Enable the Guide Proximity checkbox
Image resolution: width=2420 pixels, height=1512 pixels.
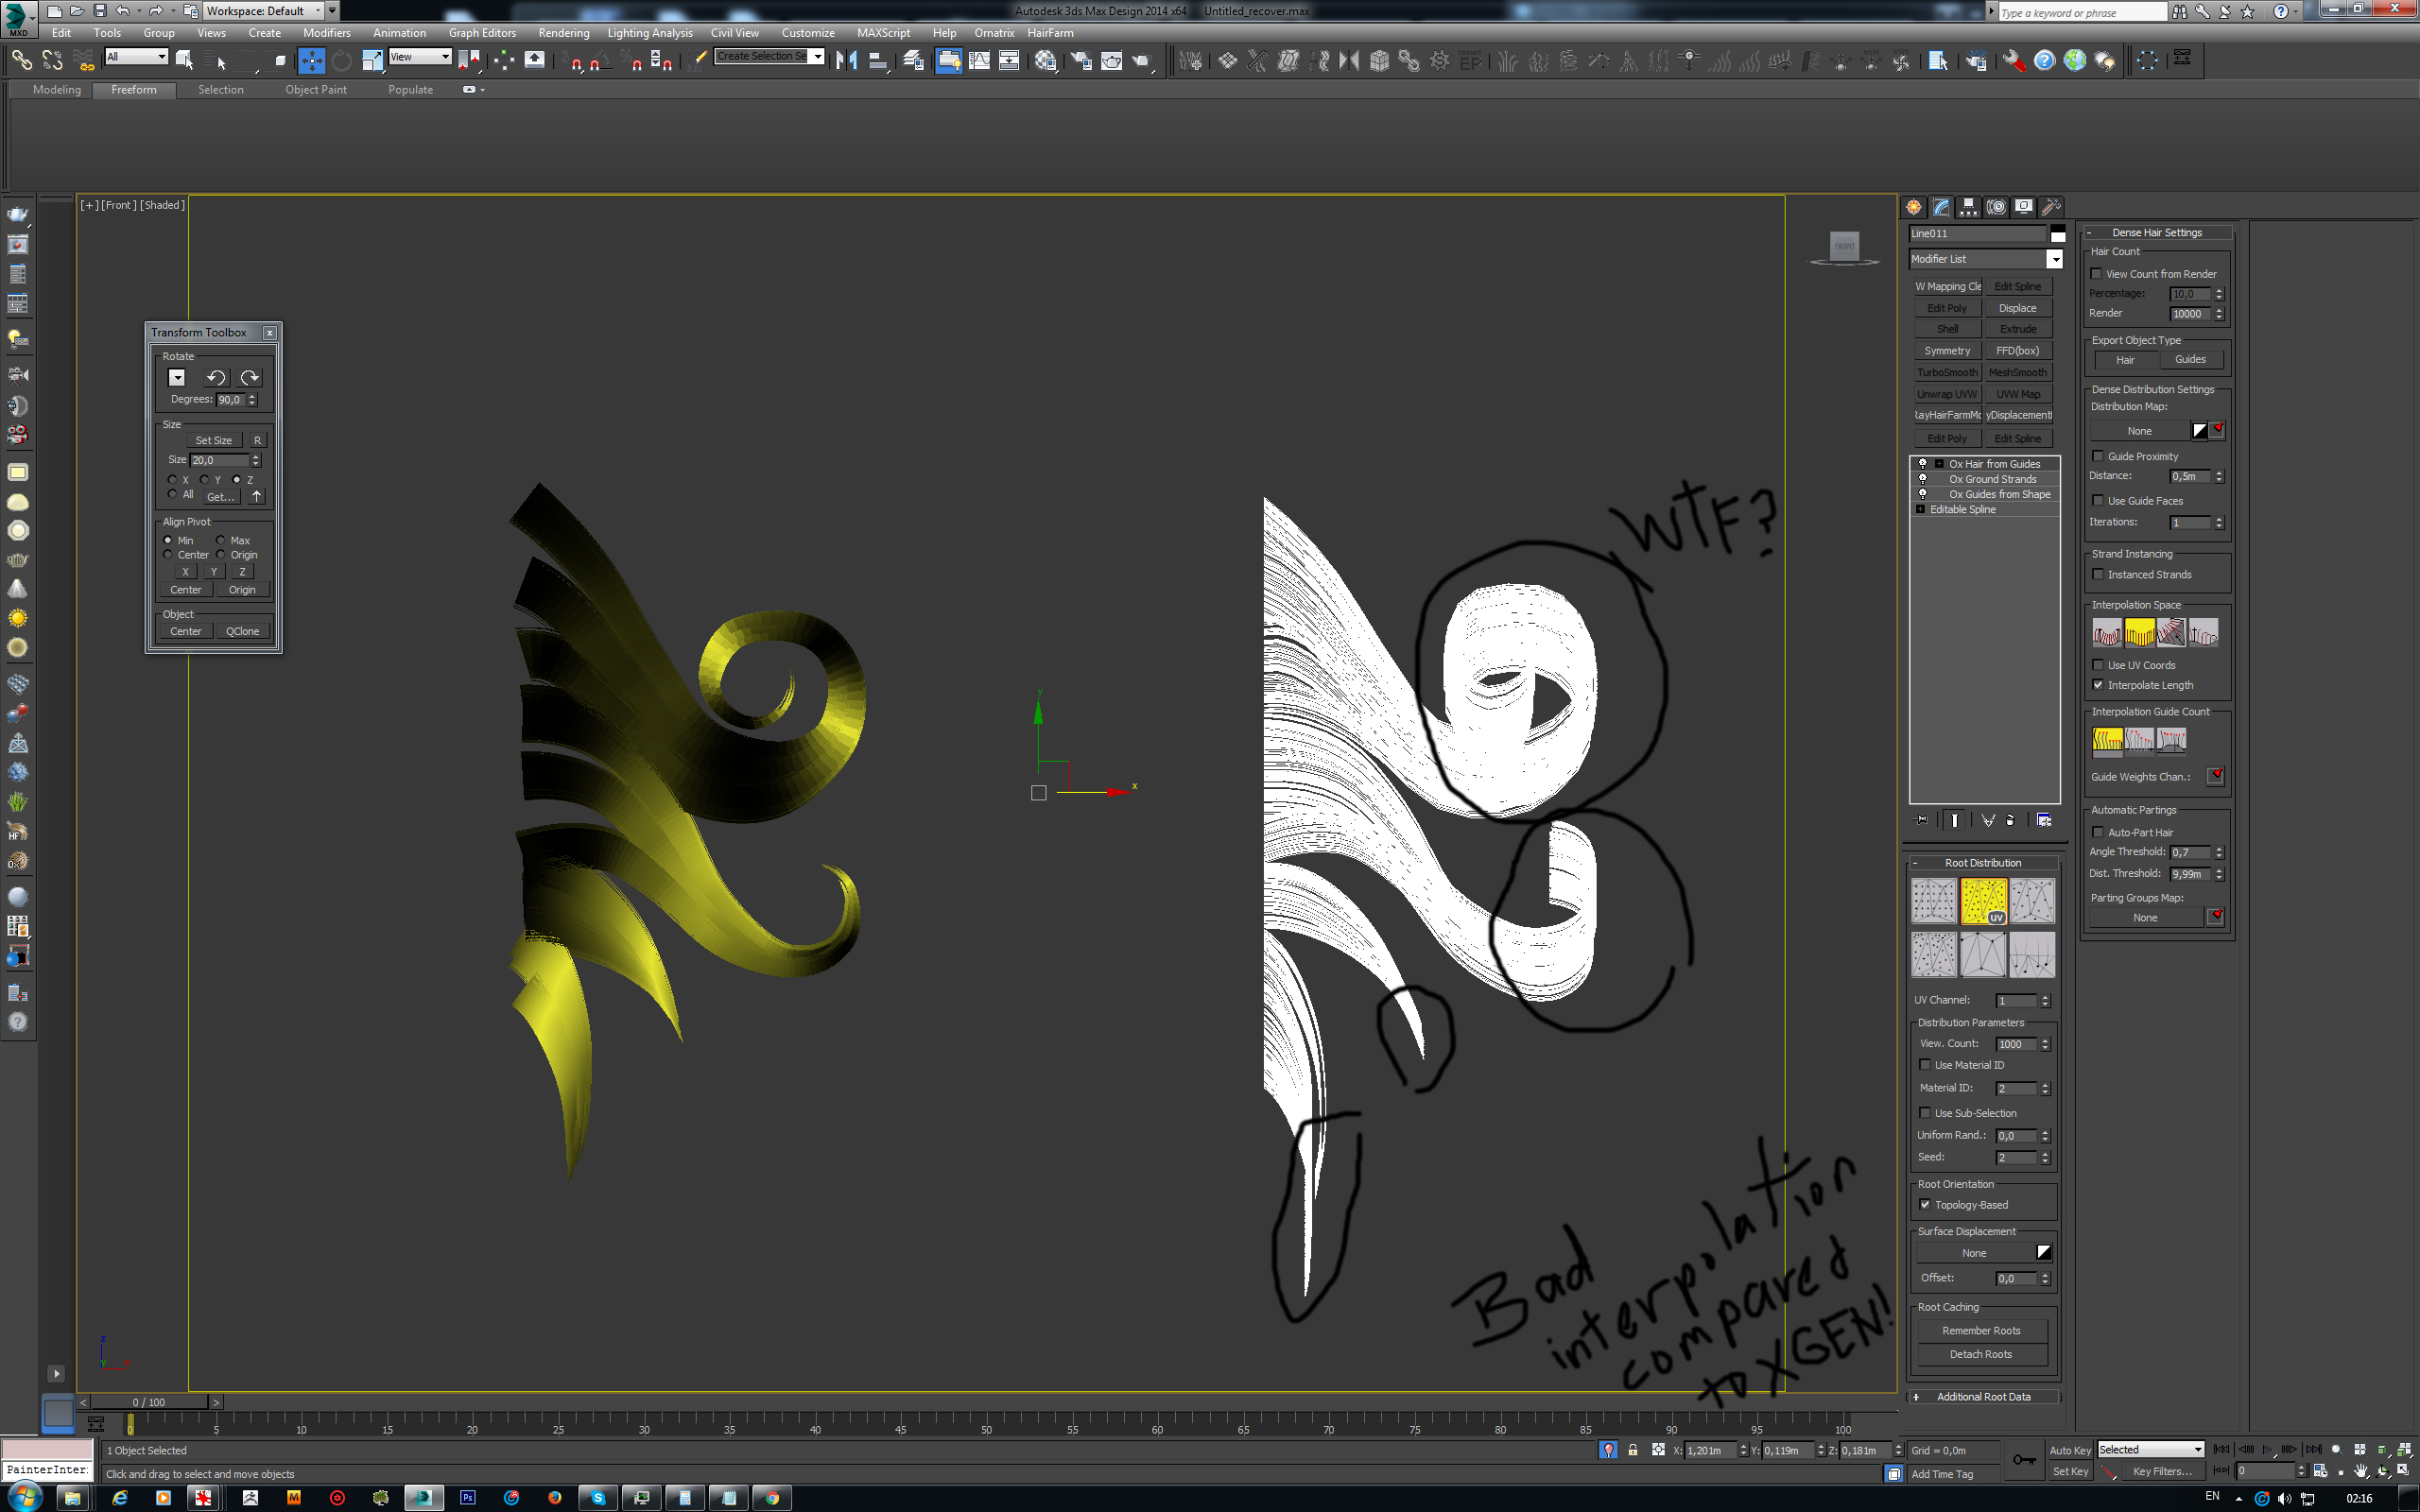click(2098, 456)
